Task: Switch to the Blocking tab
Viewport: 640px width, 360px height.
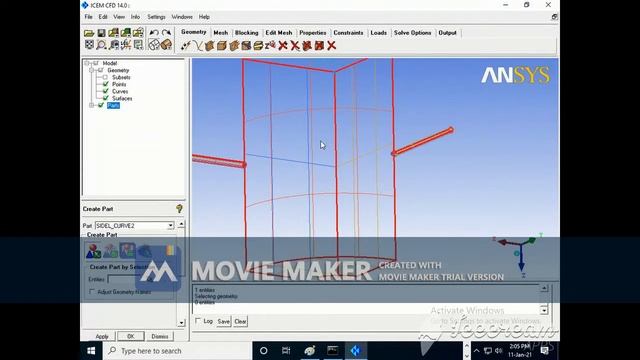Action: tap(247, 33)
